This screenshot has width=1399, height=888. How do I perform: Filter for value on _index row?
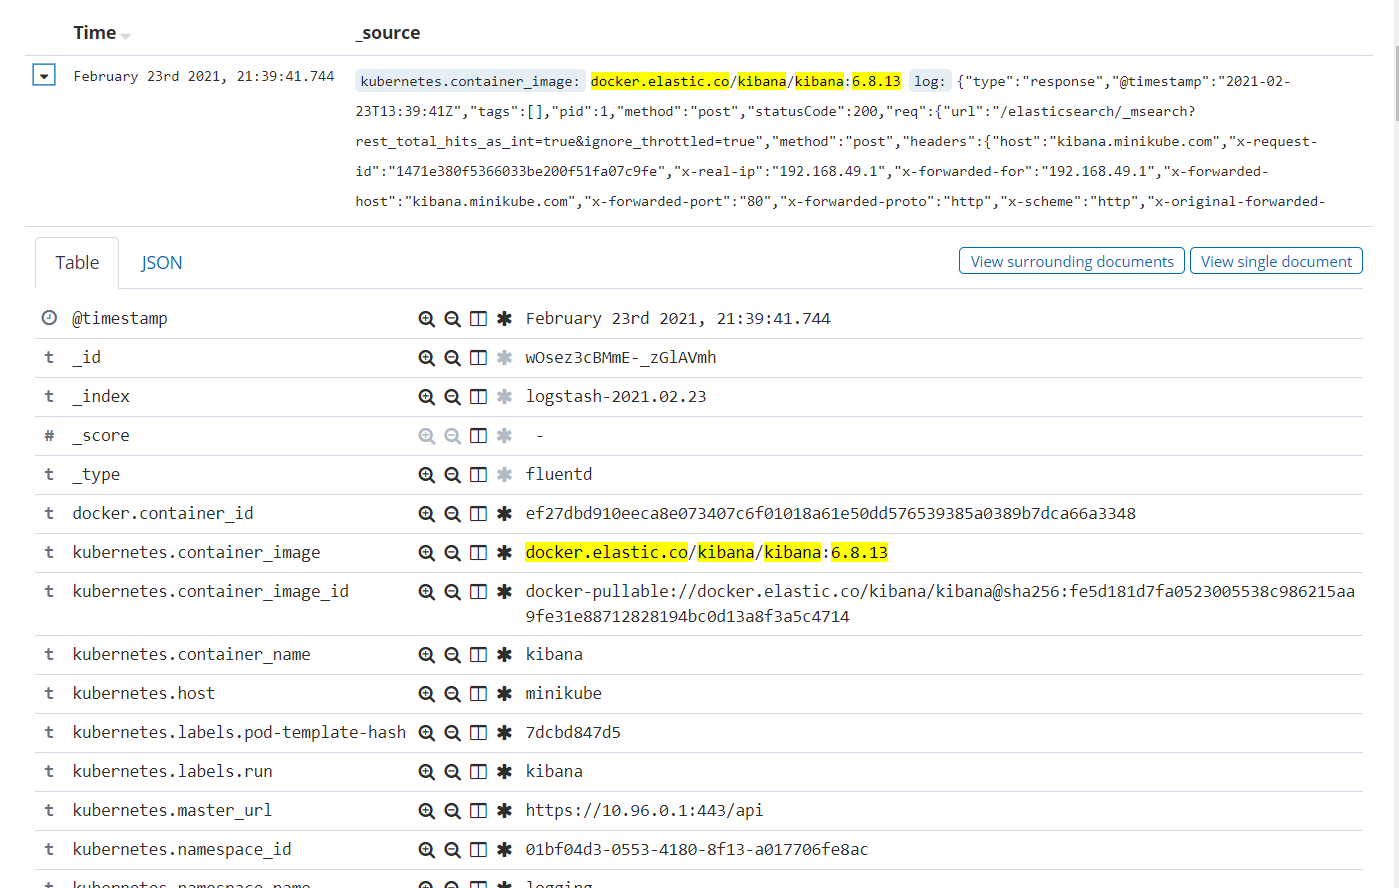[427, 397]
